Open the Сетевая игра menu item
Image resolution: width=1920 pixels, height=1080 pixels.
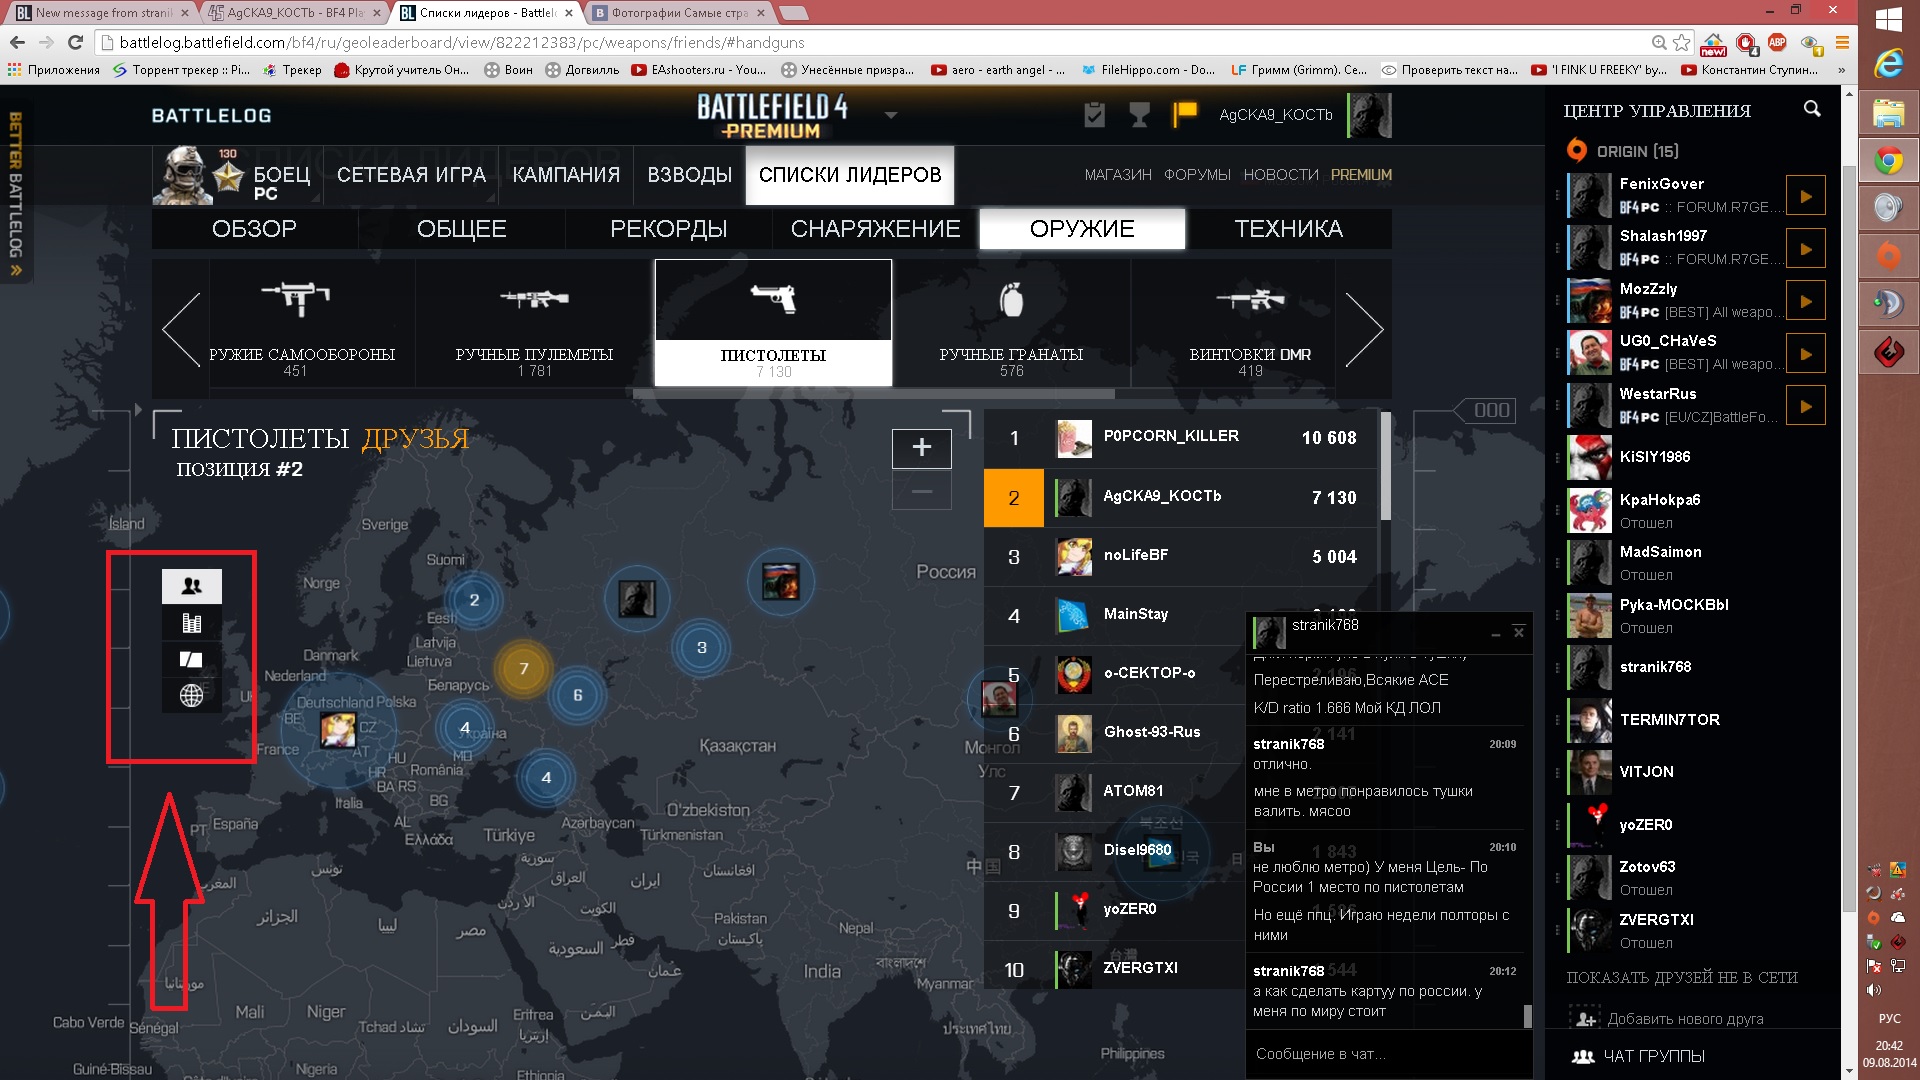click(411, 175)
